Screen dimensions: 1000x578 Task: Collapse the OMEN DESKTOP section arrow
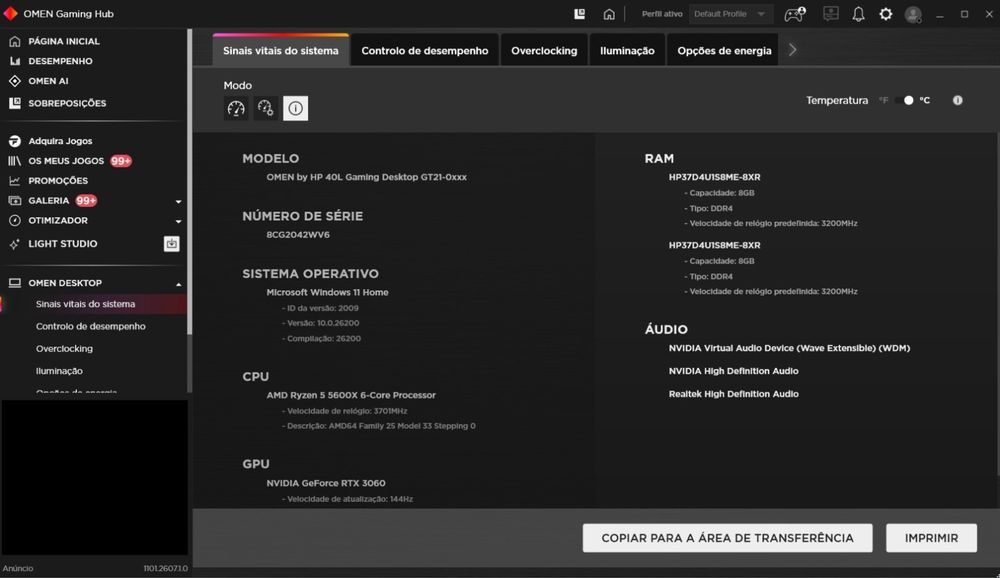point(179,284)
